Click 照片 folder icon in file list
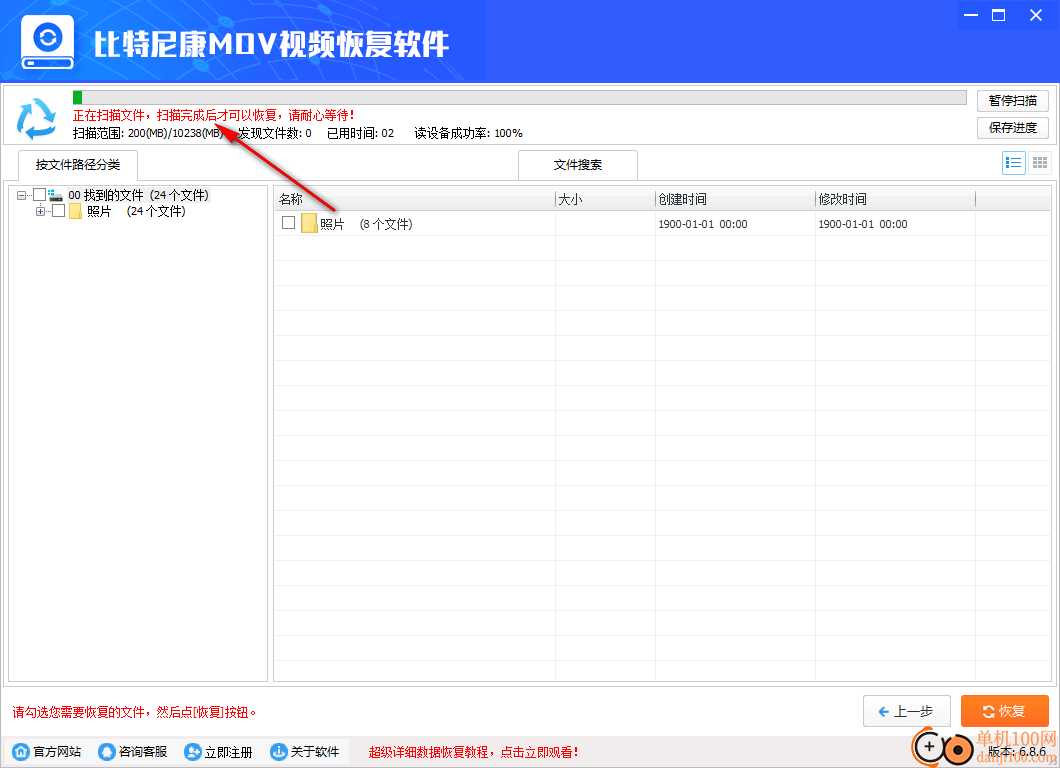The height and width of the screenshot is (768, 1060). (309, 223)
